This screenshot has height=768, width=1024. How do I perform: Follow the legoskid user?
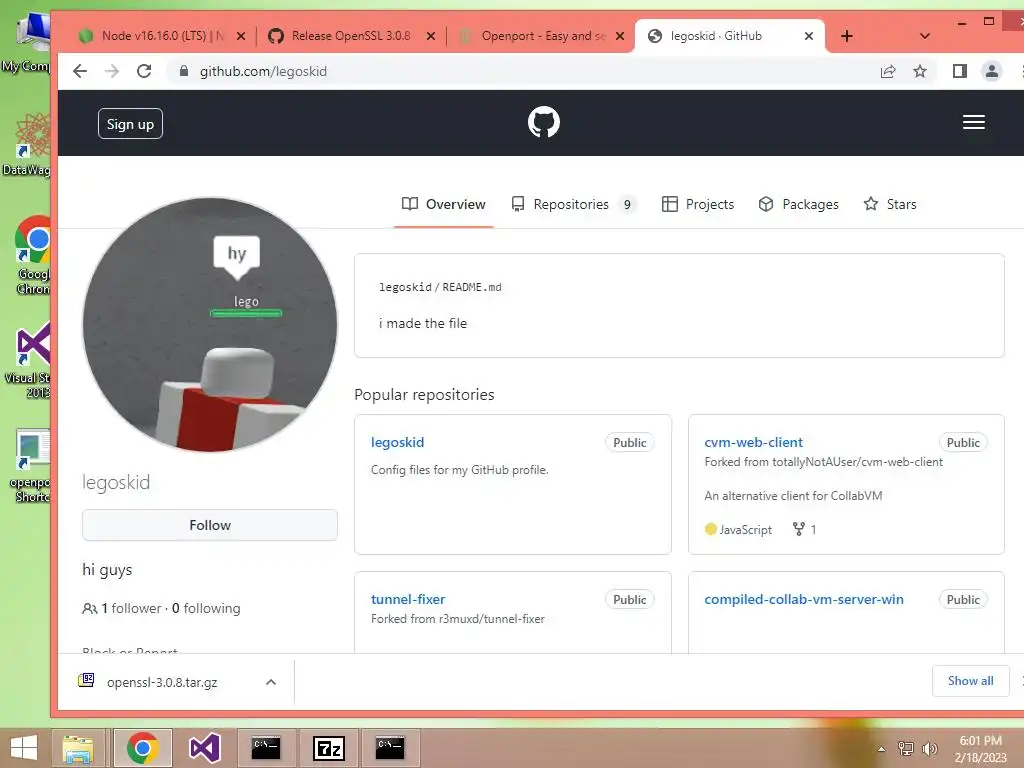pyautogui.click(x=210, y=525)
